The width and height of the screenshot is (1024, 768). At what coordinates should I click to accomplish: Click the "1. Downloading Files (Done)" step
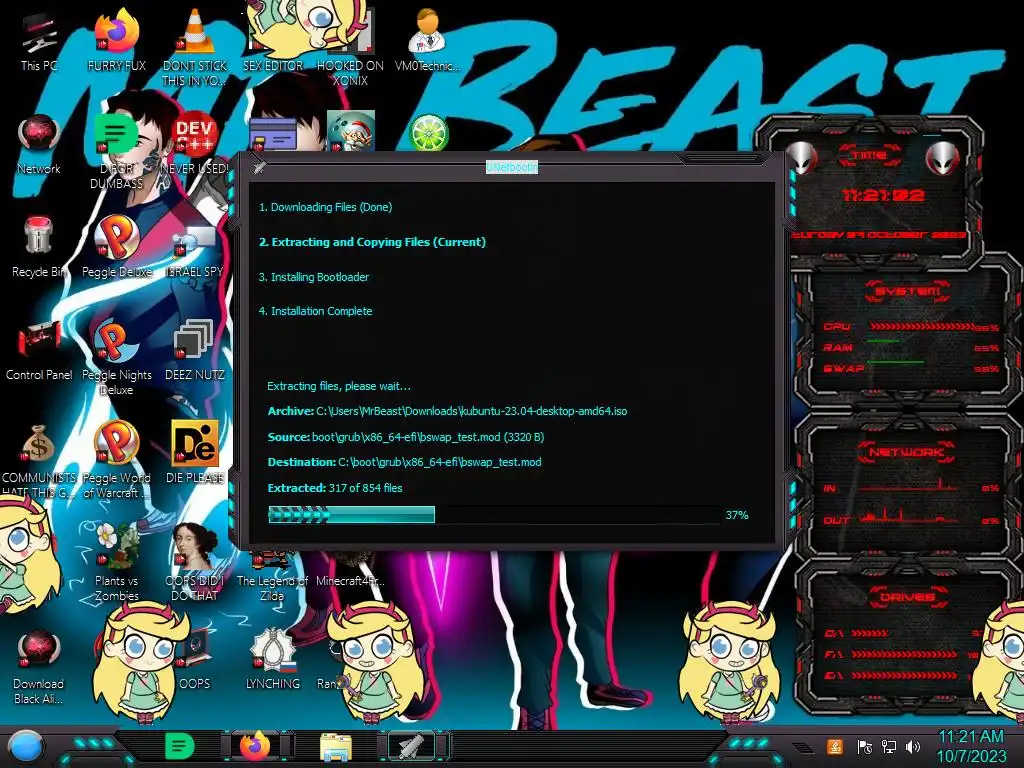325,207
